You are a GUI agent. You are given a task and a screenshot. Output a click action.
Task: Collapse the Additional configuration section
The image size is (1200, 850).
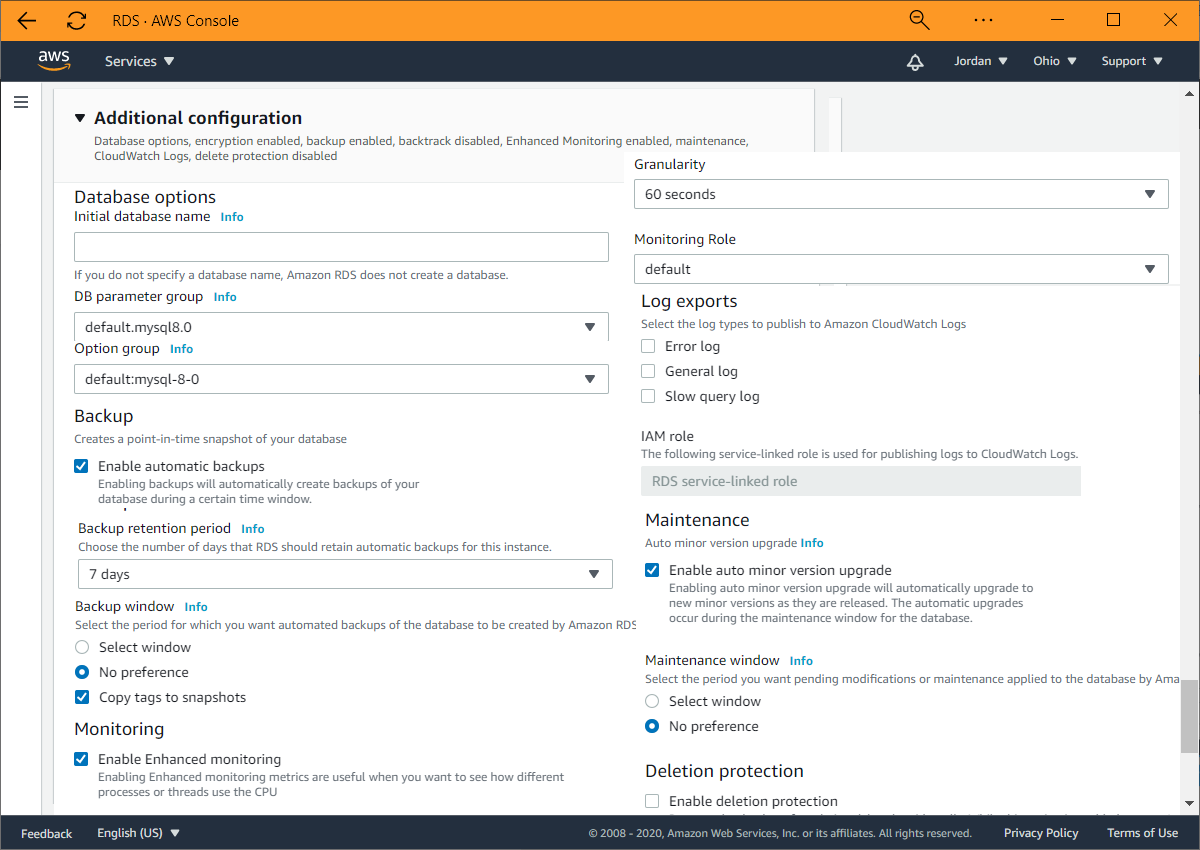[81, 118]
